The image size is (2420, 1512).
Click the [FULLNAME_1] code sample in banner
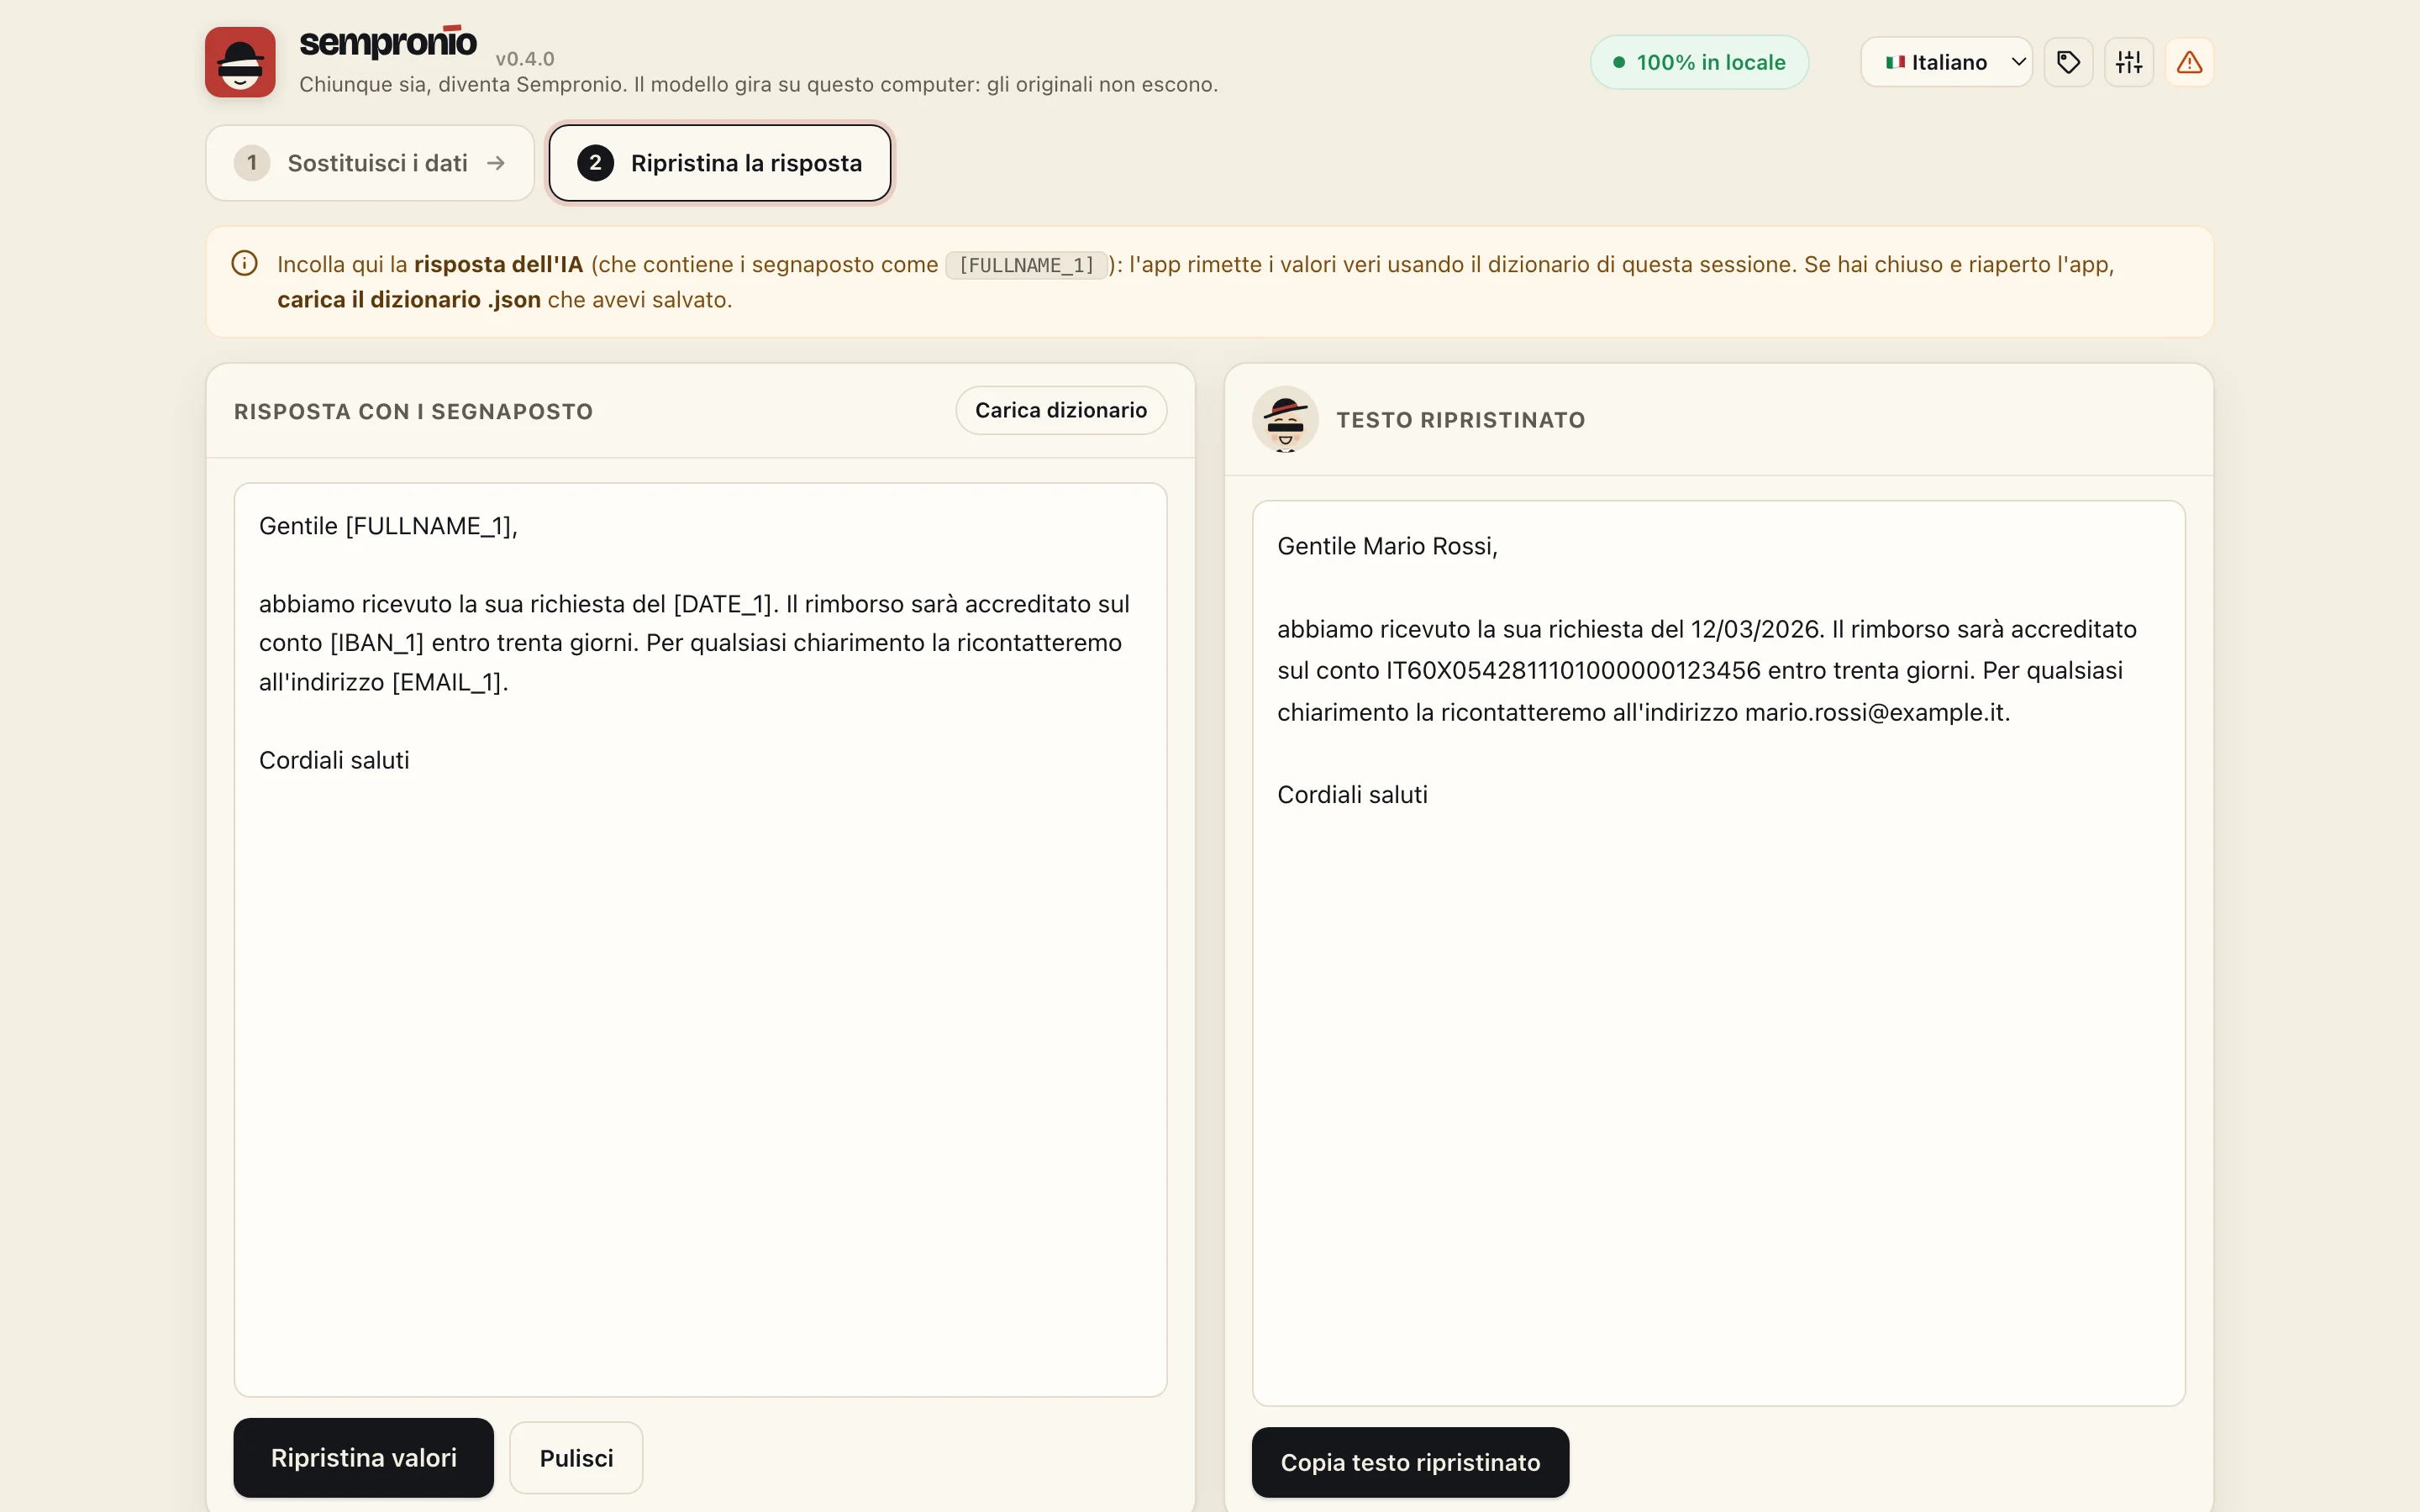click(1027, 265)
